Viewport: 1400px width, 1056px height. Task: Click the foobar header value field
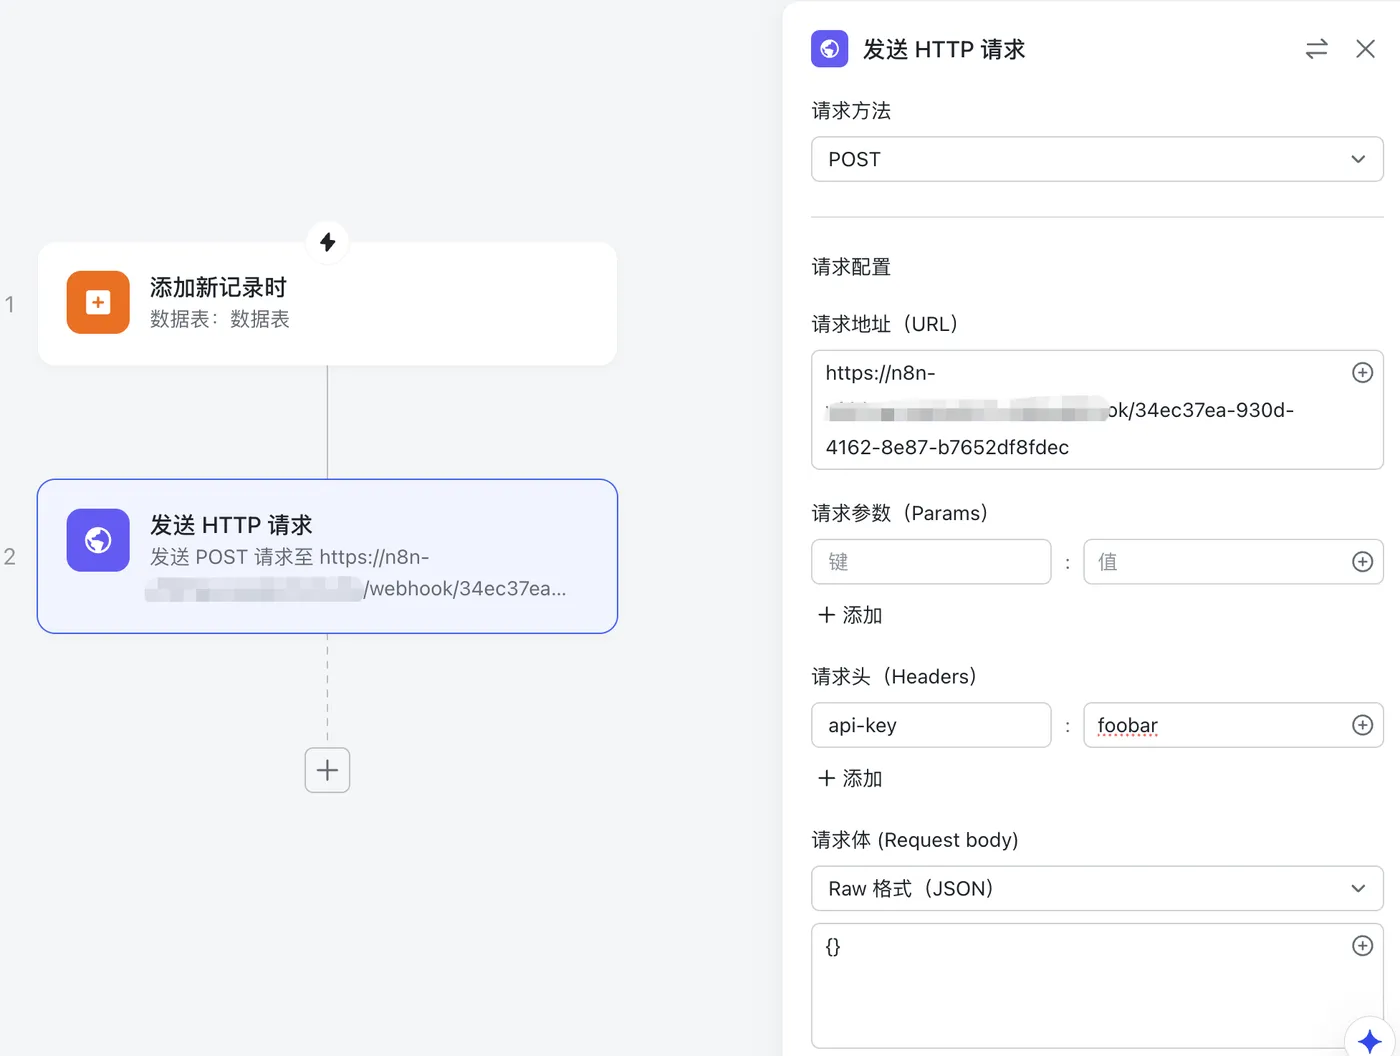click(x=1215, y=725)
